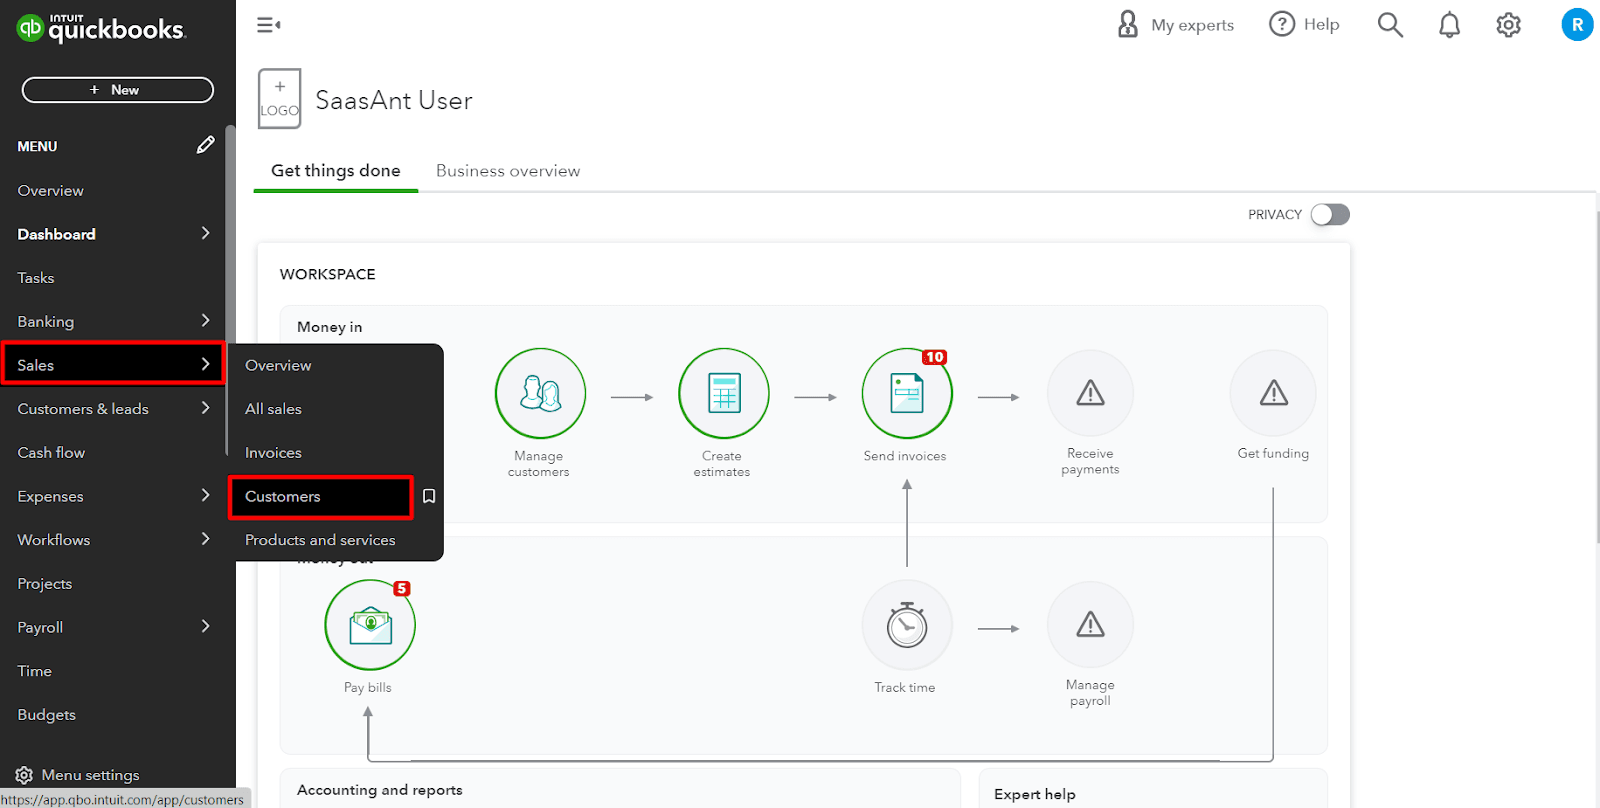Click the notifications bell icon
The image size is (1600, 808).
click(1449, 25)
